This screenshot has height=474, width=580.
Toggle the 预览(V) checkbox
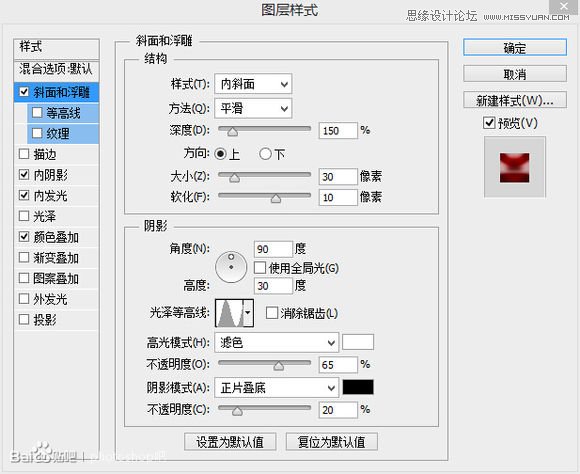pyautogui.click(x=489, y=122)
